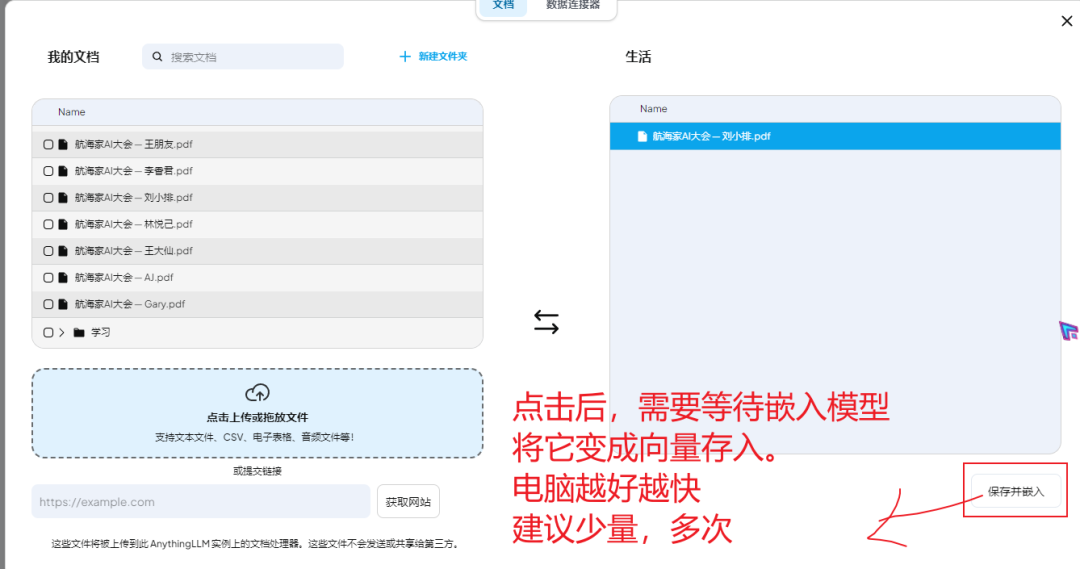Select file name 航海家AI大会—林悦己.pdf
The height and width of the screenshot is (569, 1080).
pyautogui.click(x=134, y=225)
